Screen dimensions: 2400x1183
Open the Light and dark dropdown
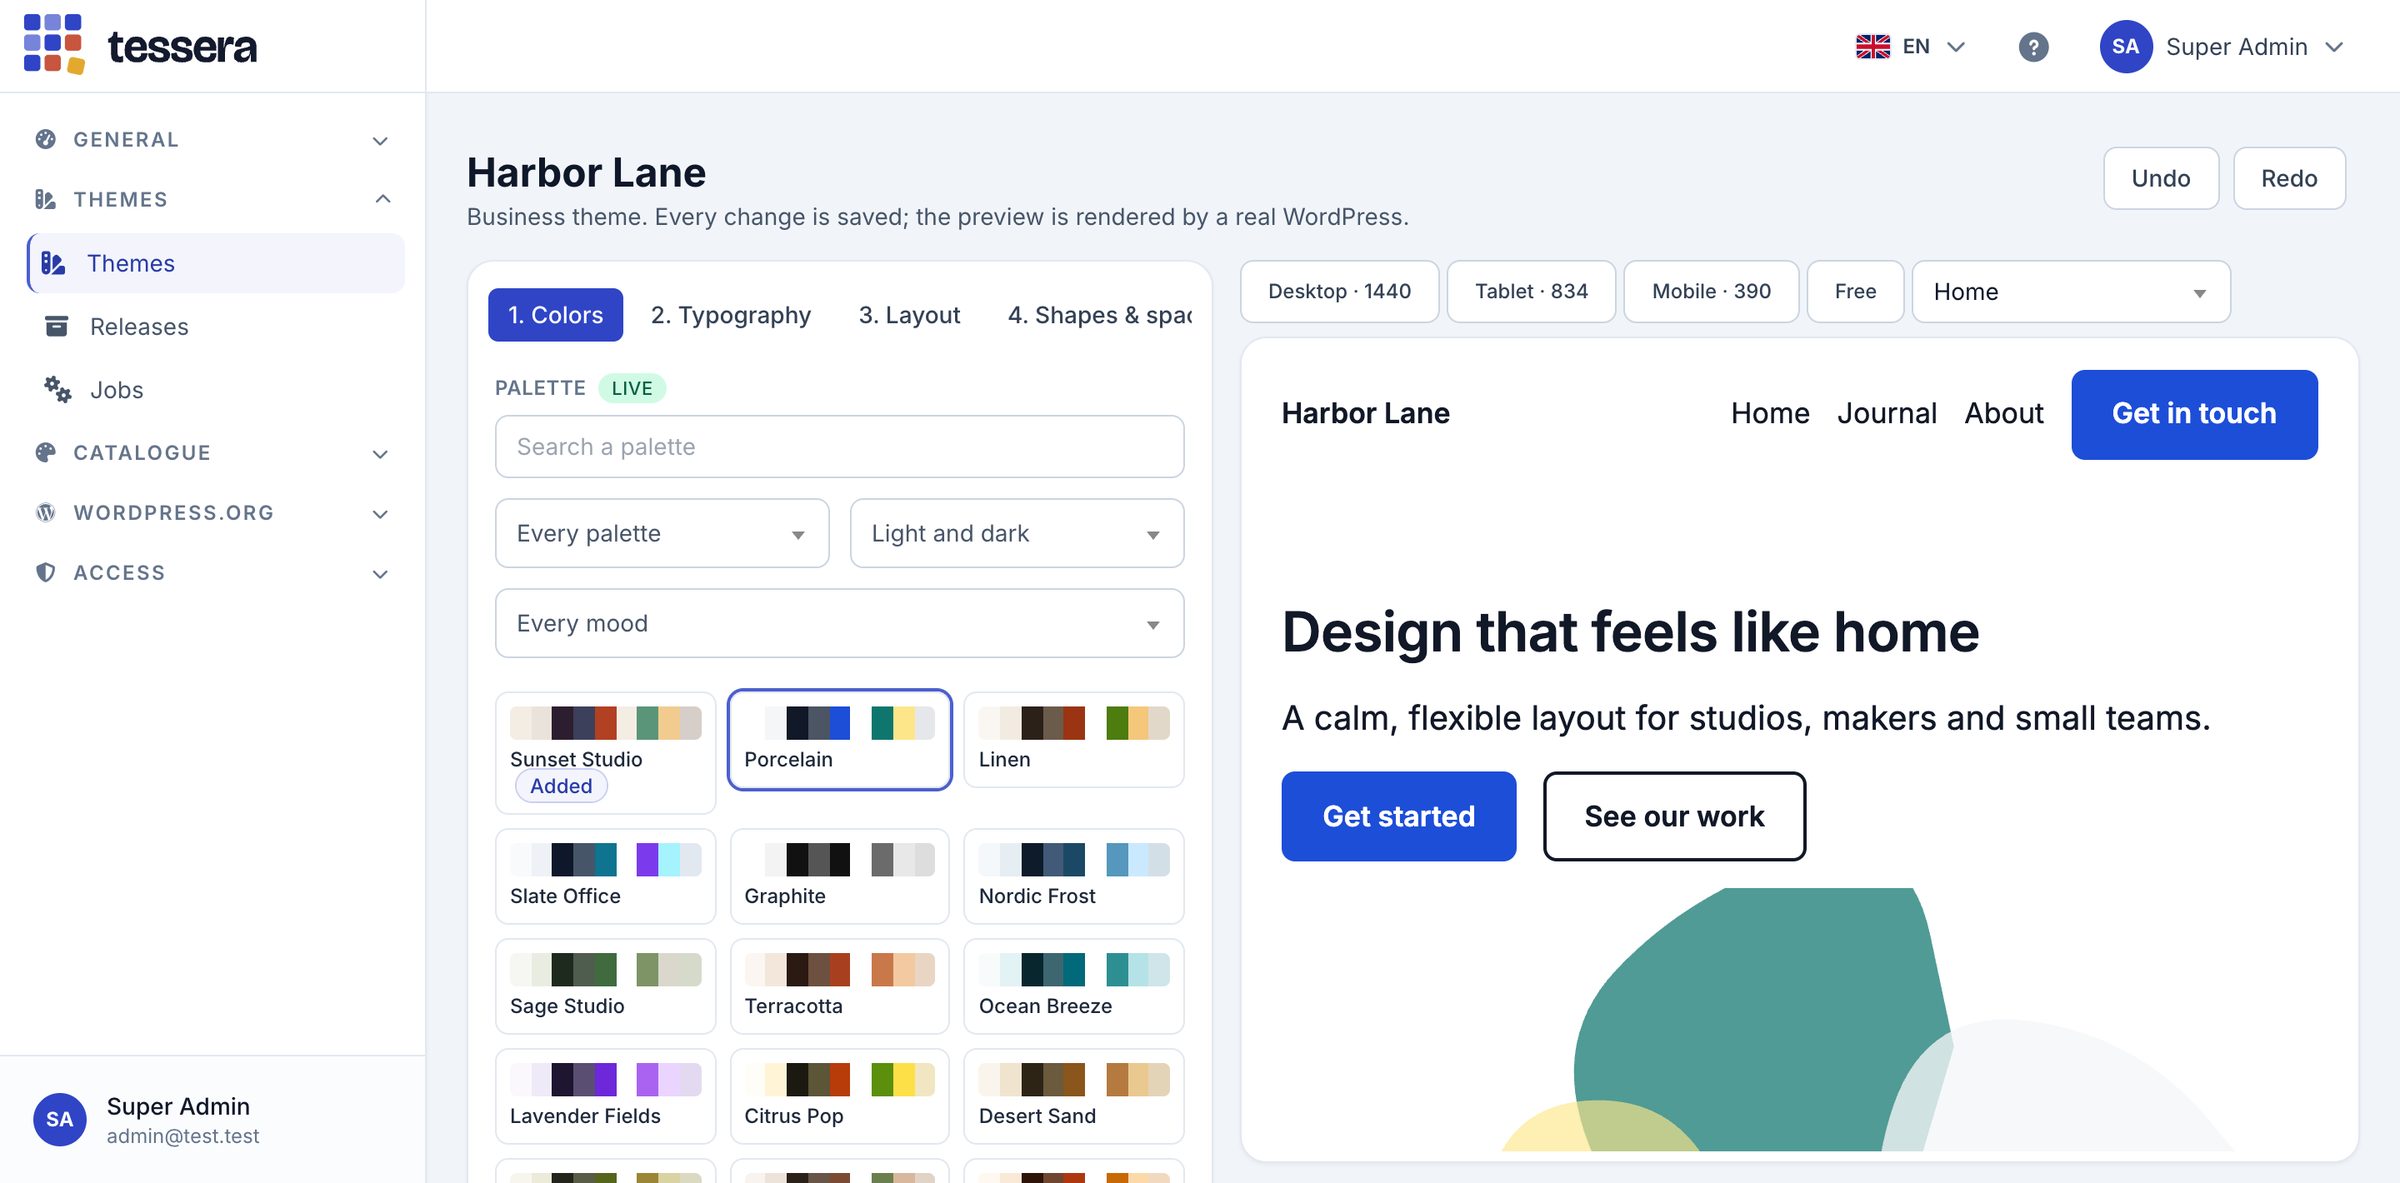click(1017, 533)
